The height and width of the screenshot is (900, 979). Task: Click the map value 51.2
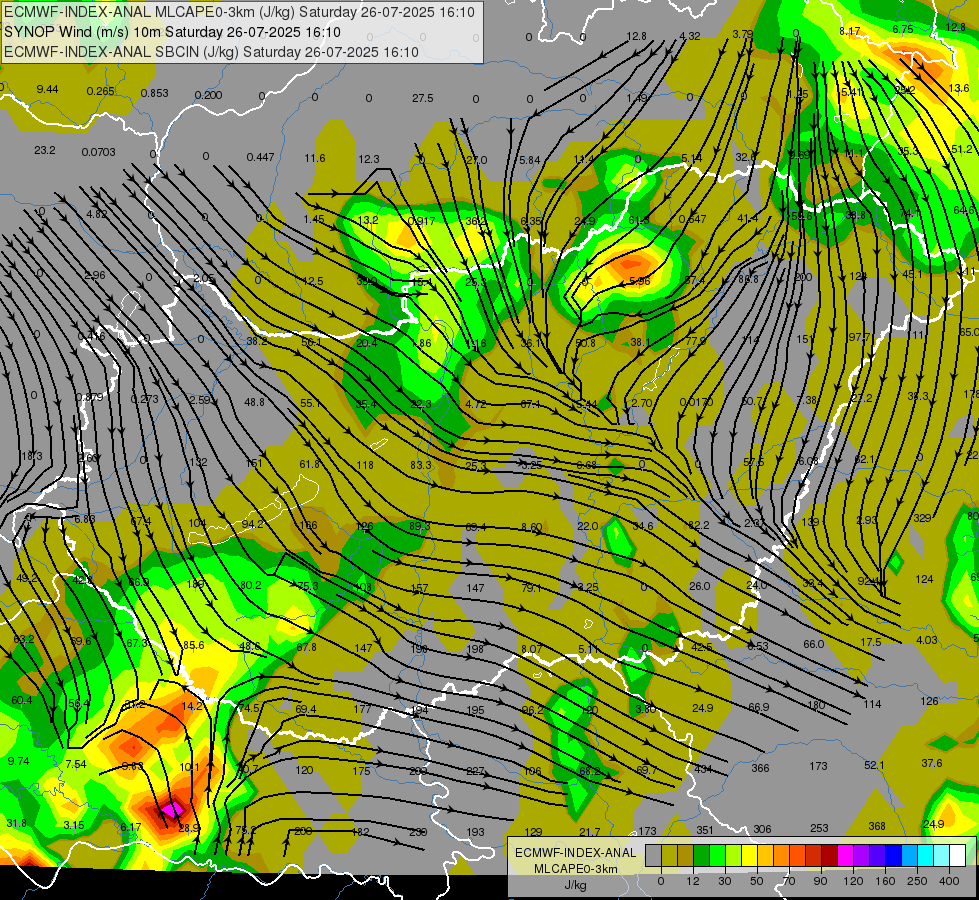[x=962, y=149]
